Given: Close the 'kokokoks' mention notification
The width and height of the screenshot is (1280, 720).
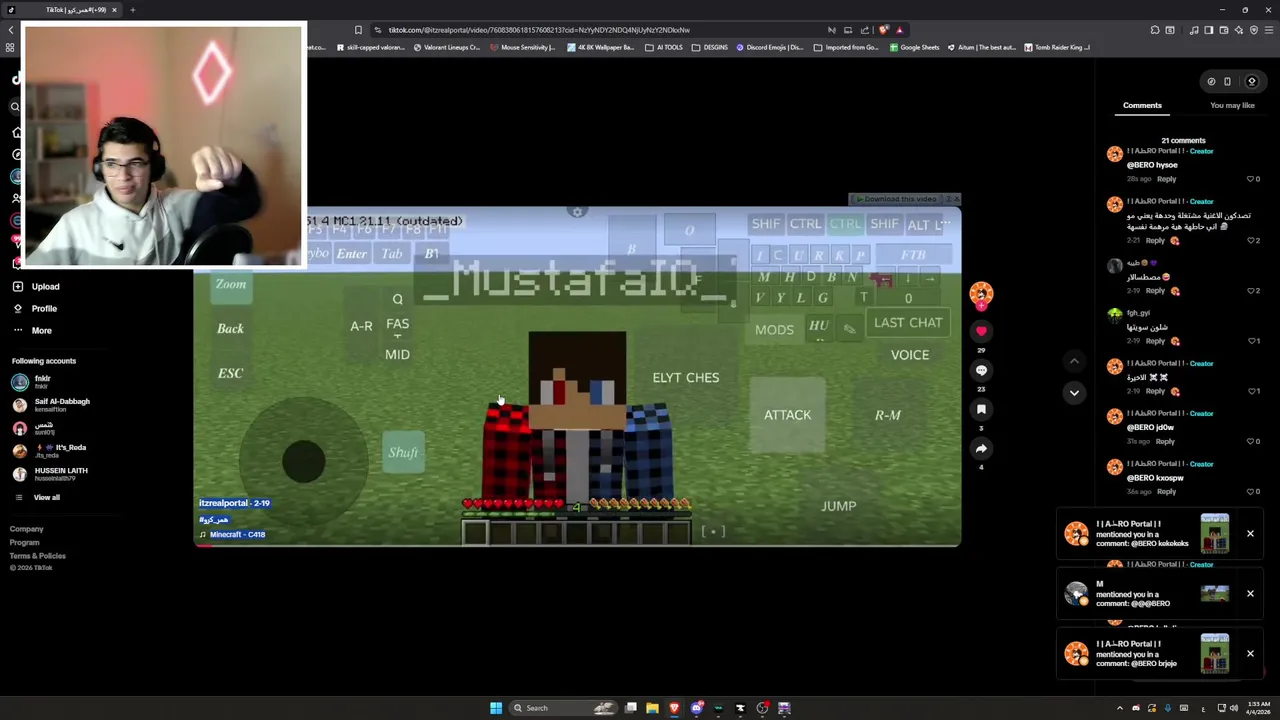Looking at the screenshot, I should tap(1250, 534).
